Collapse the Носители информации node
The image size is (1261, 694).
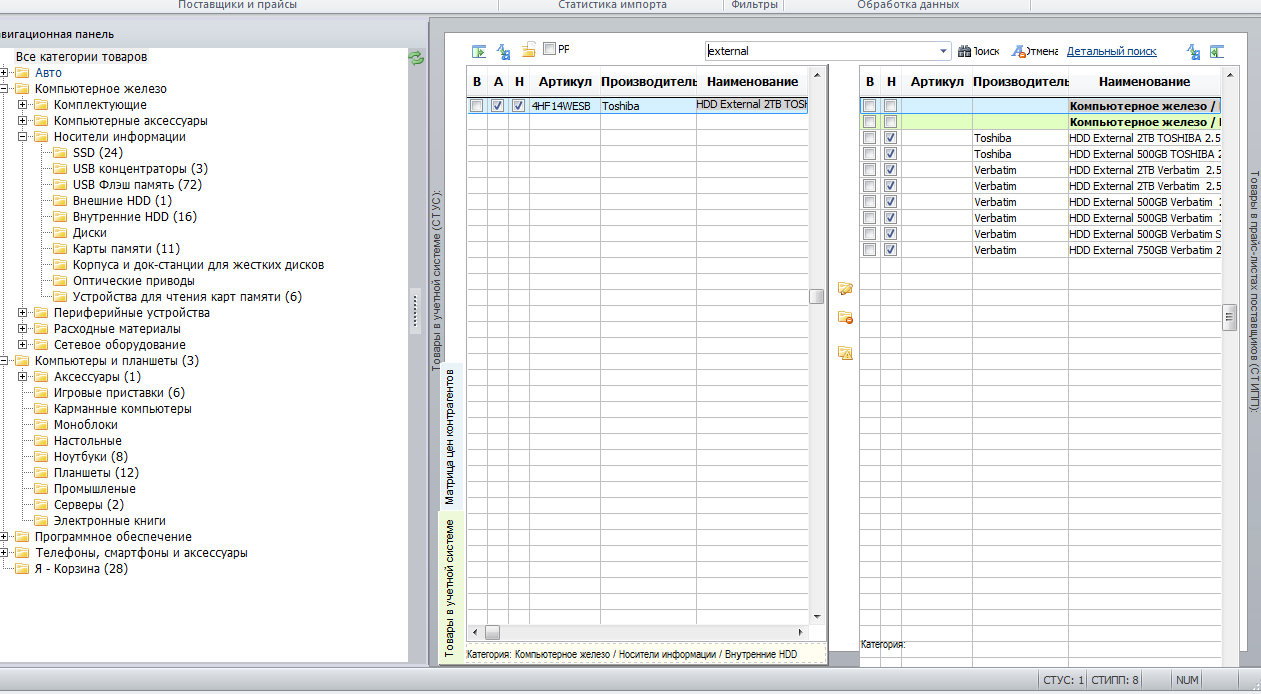click(23, 137)
